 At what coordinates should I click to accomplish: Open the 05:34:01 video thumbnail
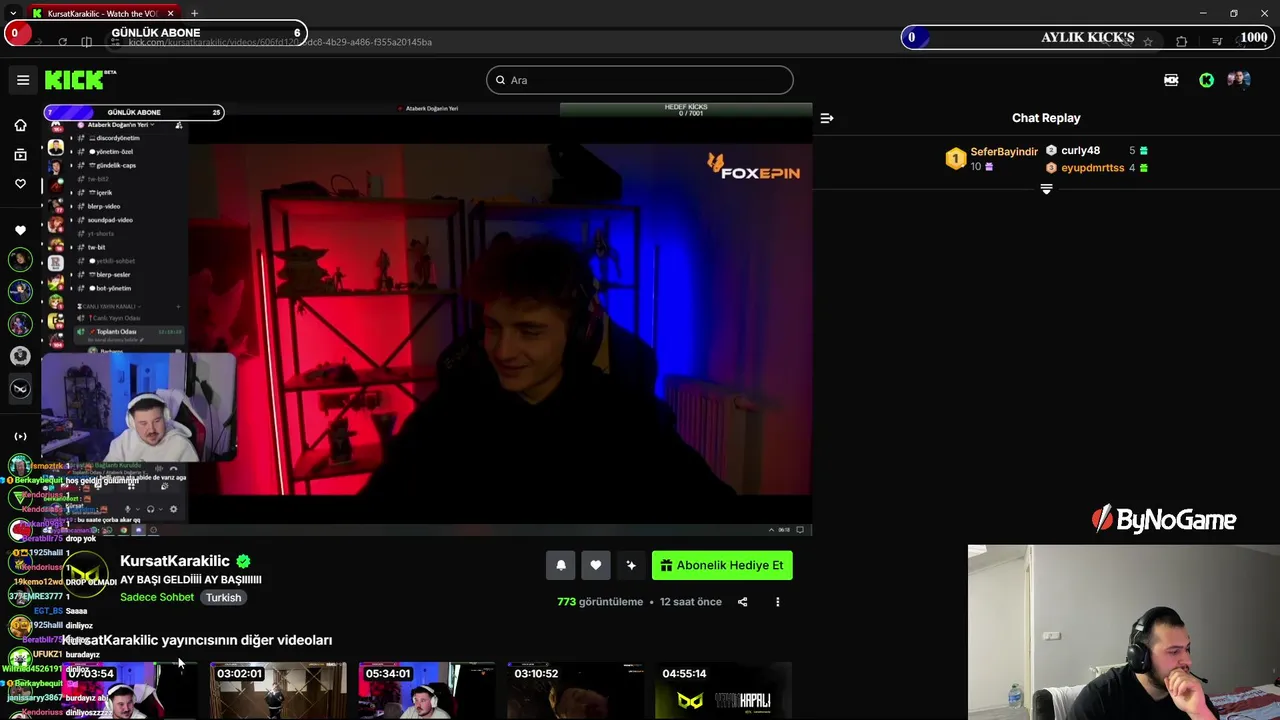point(426,691)
